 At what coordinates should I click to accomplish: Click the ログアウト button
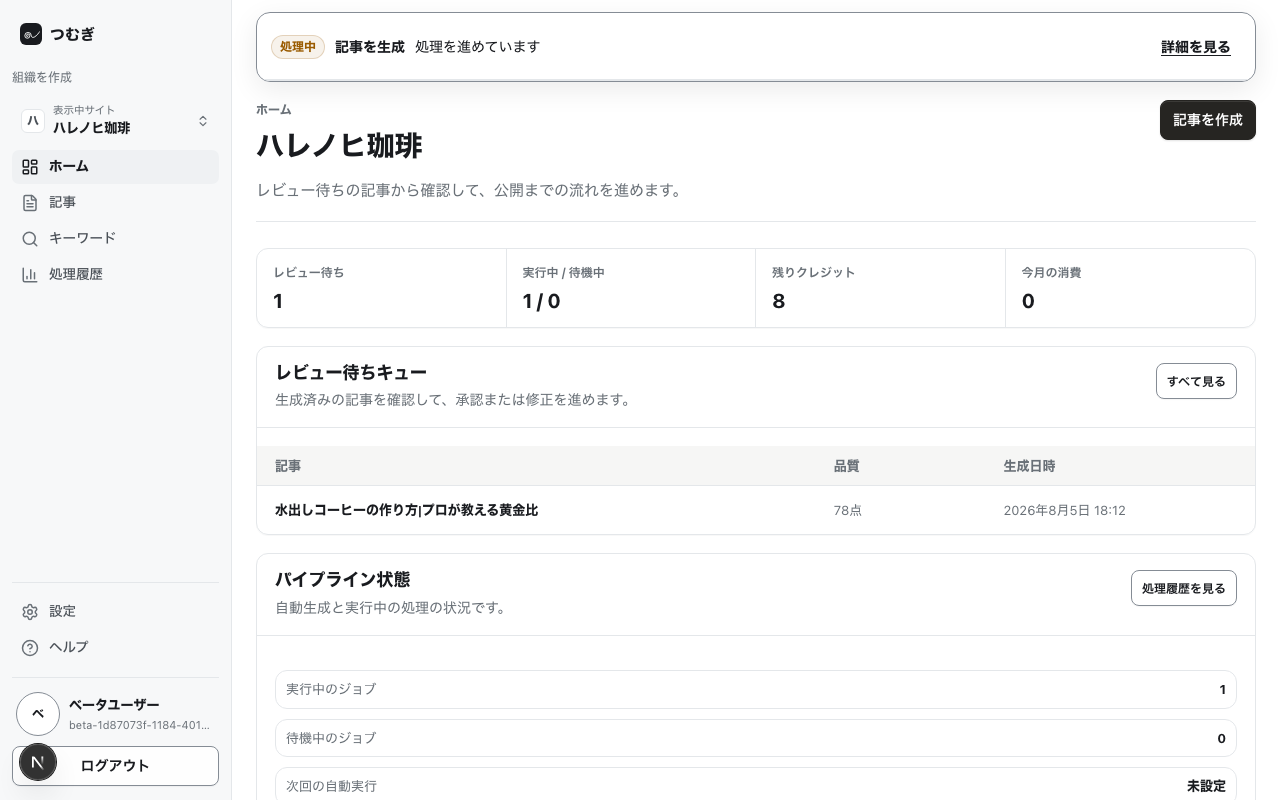coord(115,766)
